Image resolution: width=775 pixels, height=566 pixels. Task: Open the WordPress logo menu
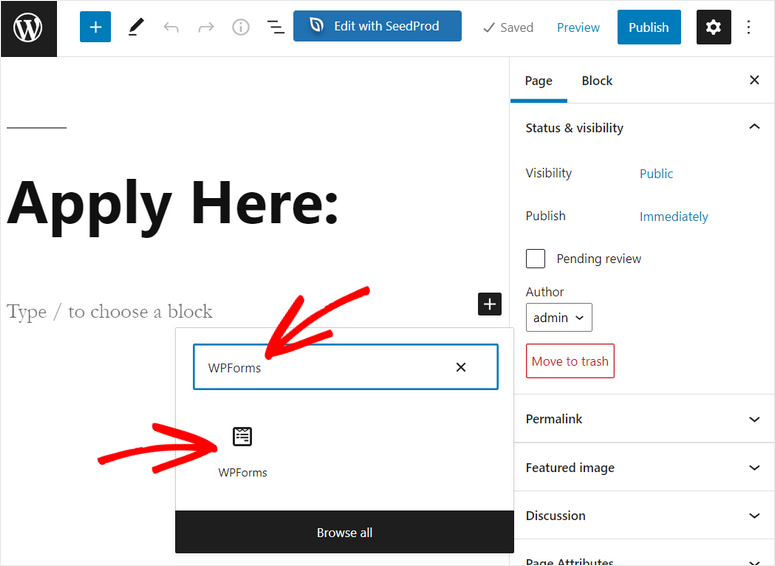(28, 28)
